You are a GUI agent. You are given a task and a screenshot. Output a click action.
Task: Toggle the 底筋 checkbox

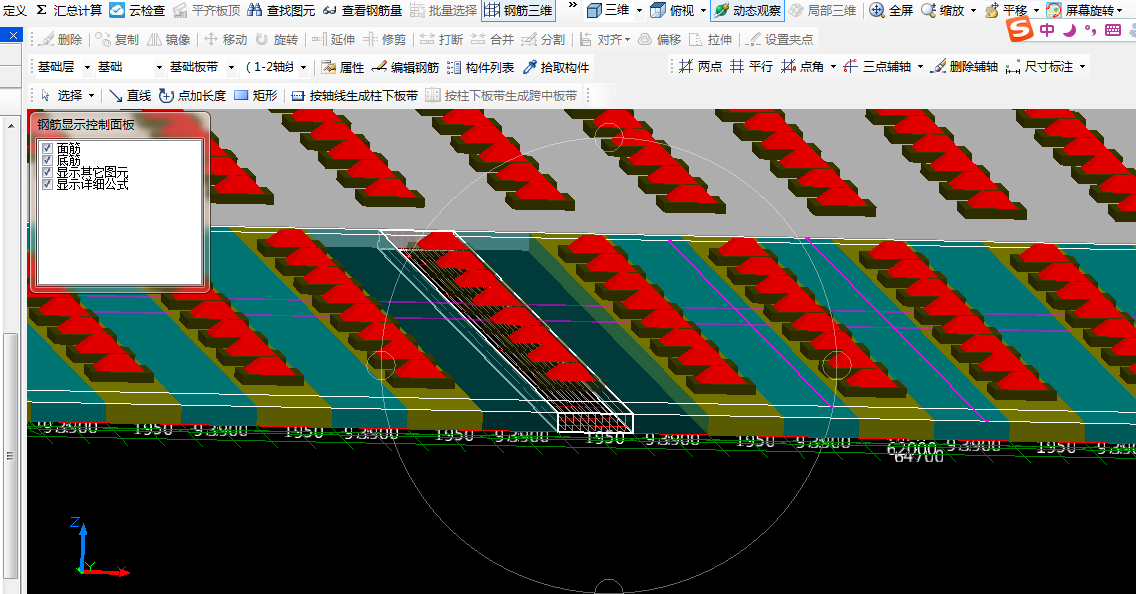point(48,160)
